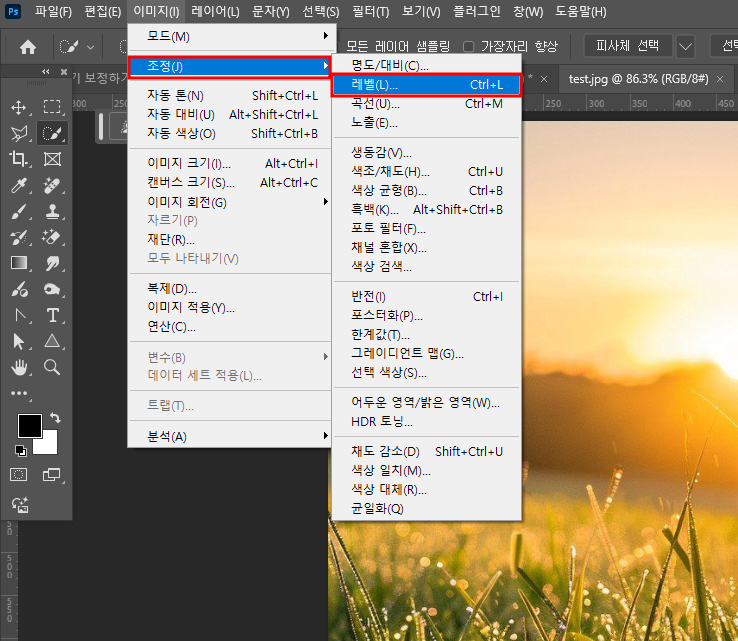Select the Polygonal Lasso tool
The image size is (738, 641).
point(19,134)
